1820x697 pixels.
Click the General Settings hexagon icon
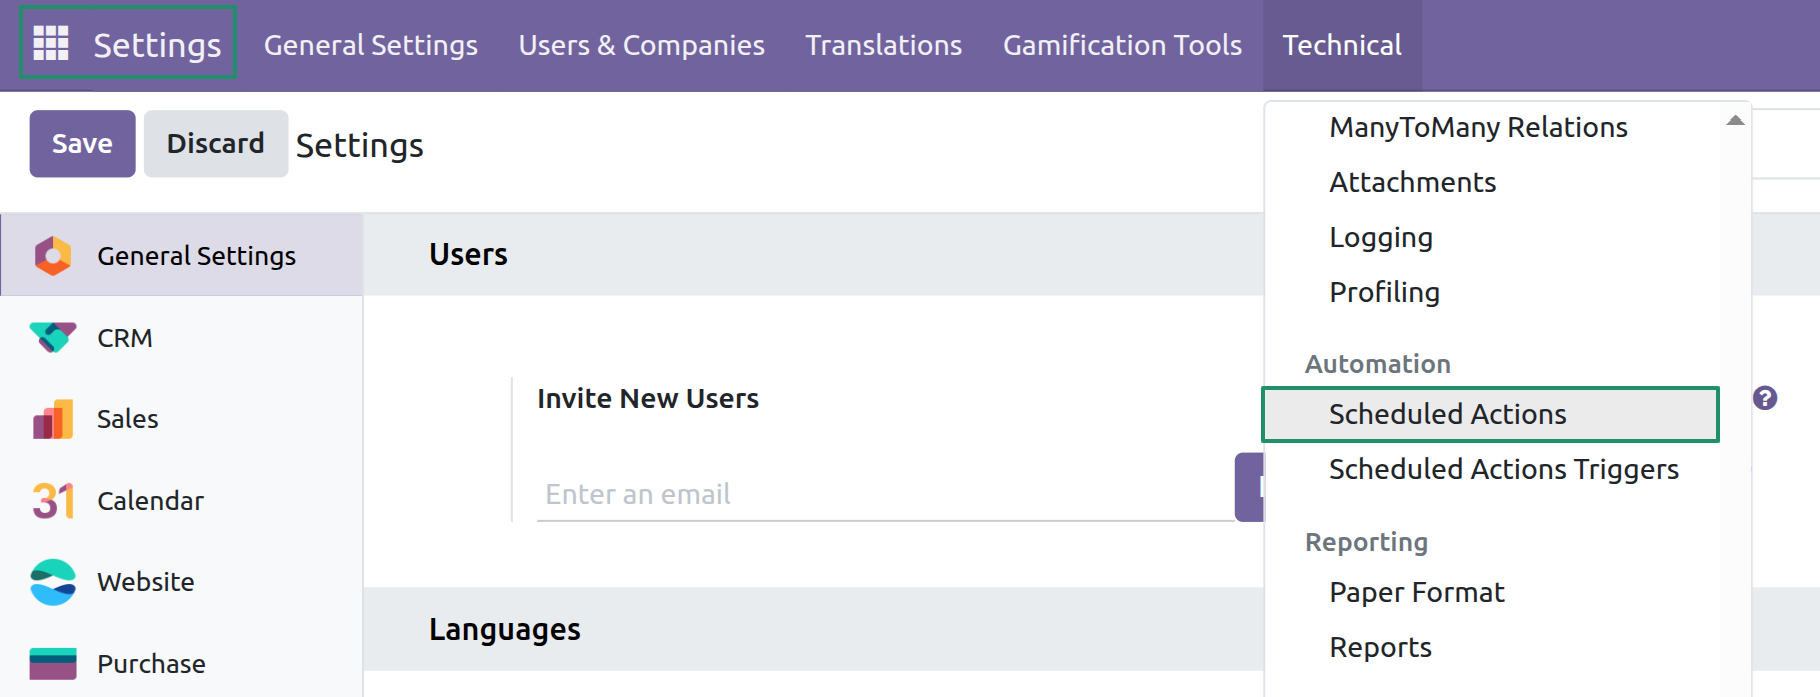pos(53,256)
